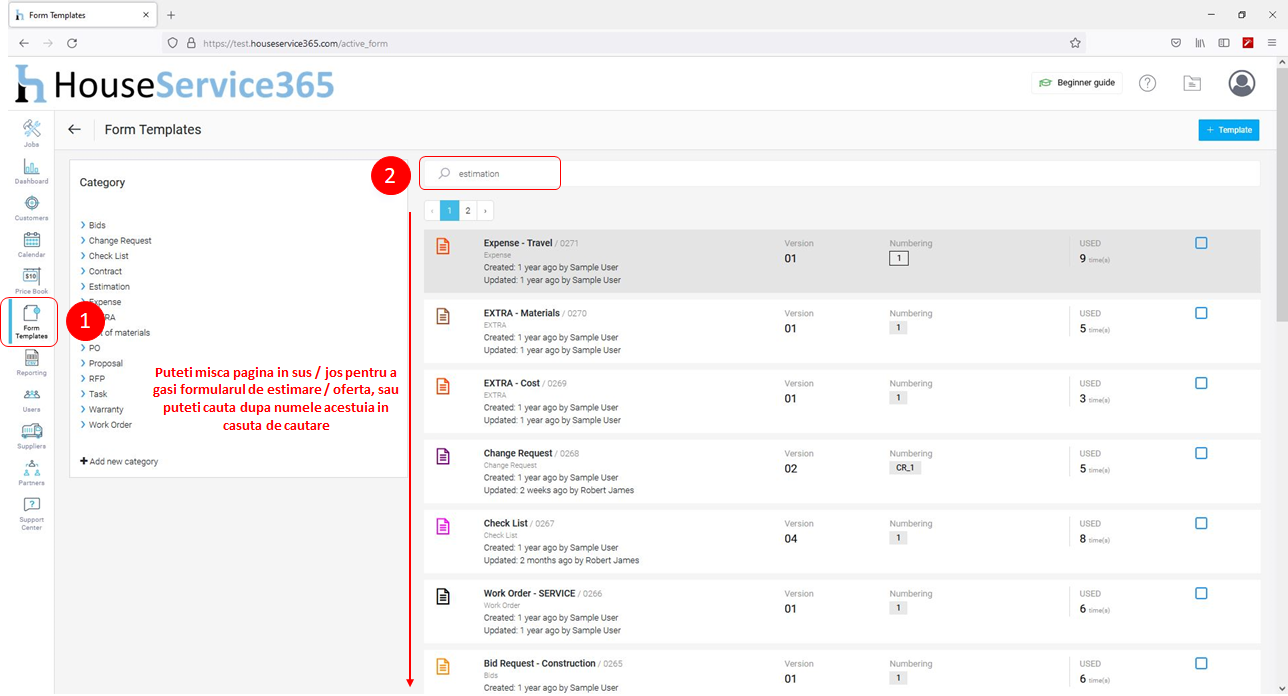Open the Change Request template title
The image size is (1288, 696).
point(519,453)
